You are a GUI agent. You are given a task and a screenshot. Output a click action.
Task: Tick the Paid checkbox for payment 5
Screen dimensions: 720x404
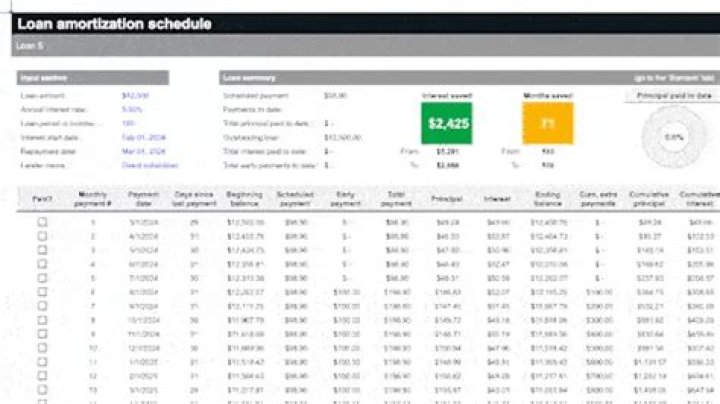[x=42, y=278]
